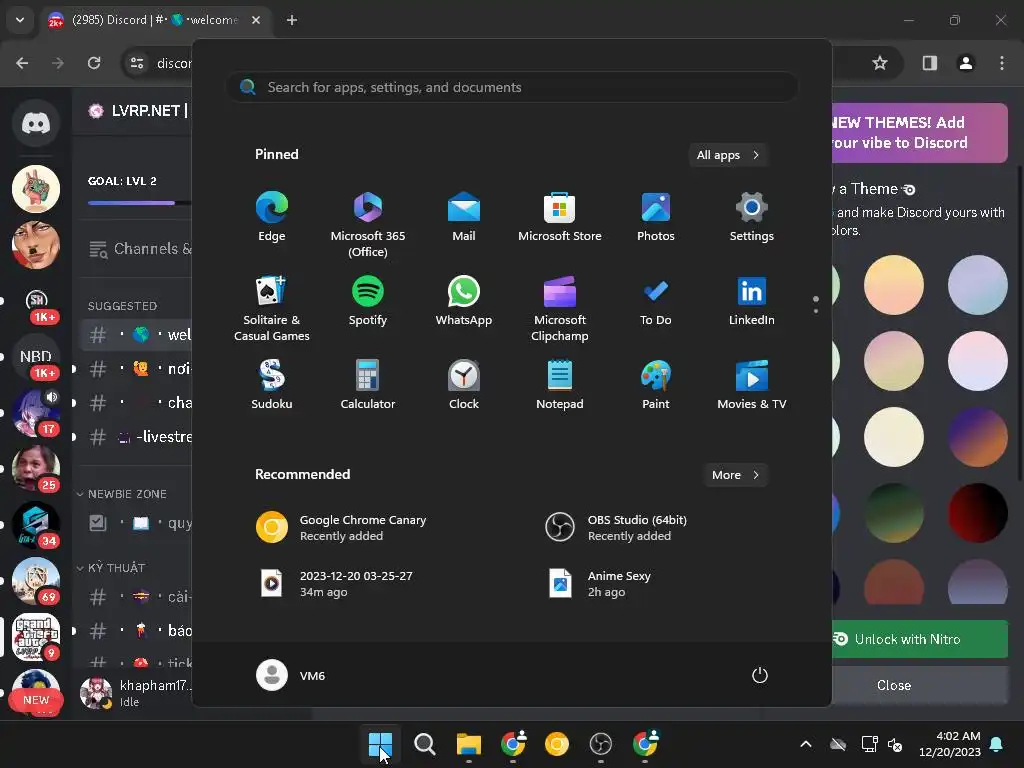Open File Explorer from taskbar
The width and height of the screenshot is (1024, 768).
coord(468,744)
